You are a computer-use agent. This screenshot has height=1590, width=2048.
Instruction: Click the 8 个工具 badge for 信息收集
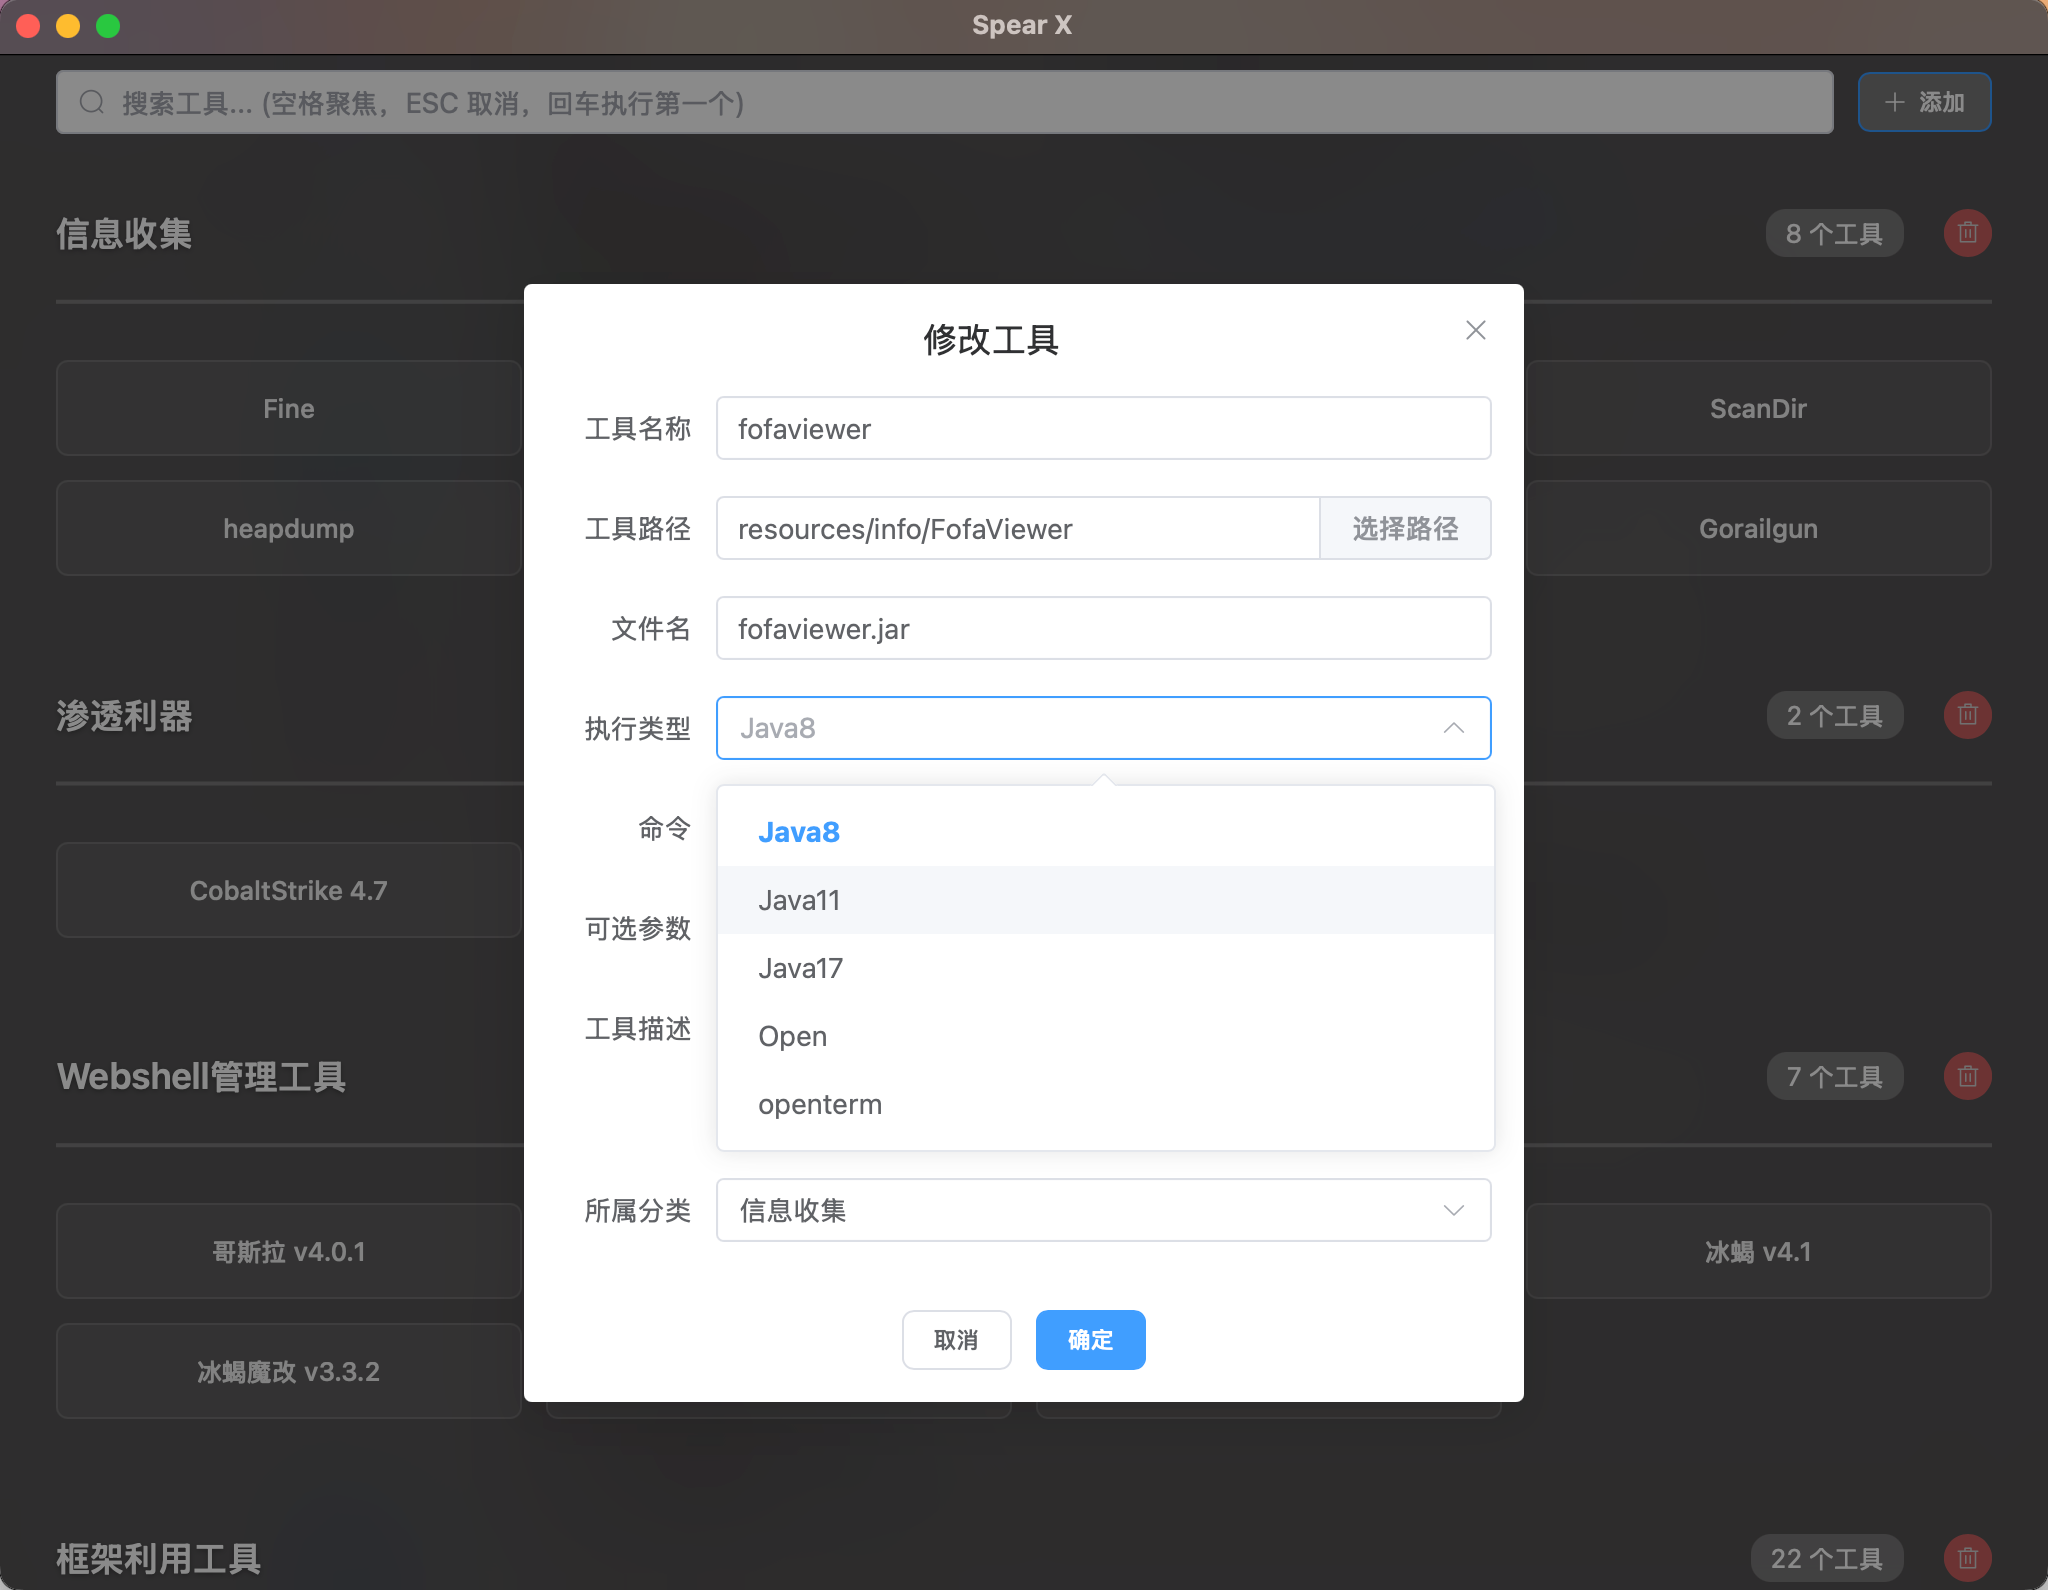1834,233
